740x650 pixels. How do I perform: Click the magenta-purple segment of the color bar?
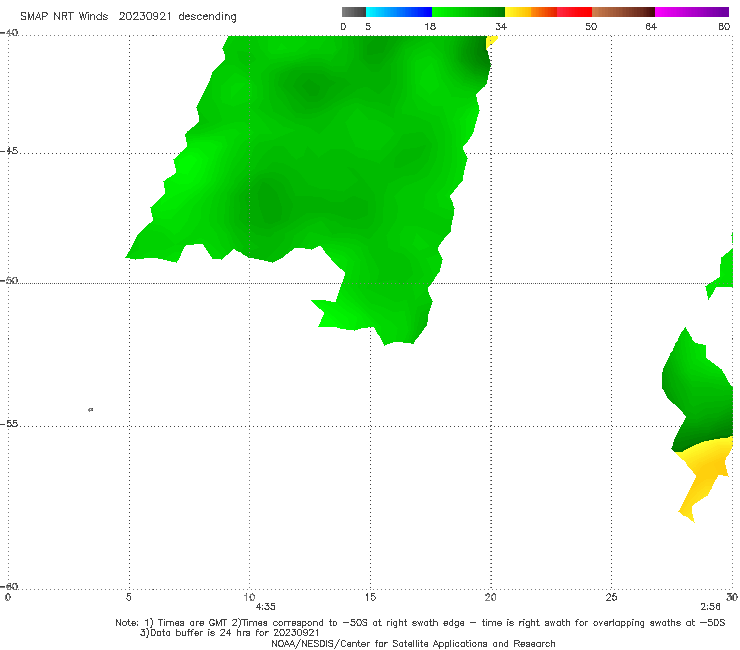pyautogui.click(x=692, y=12)
